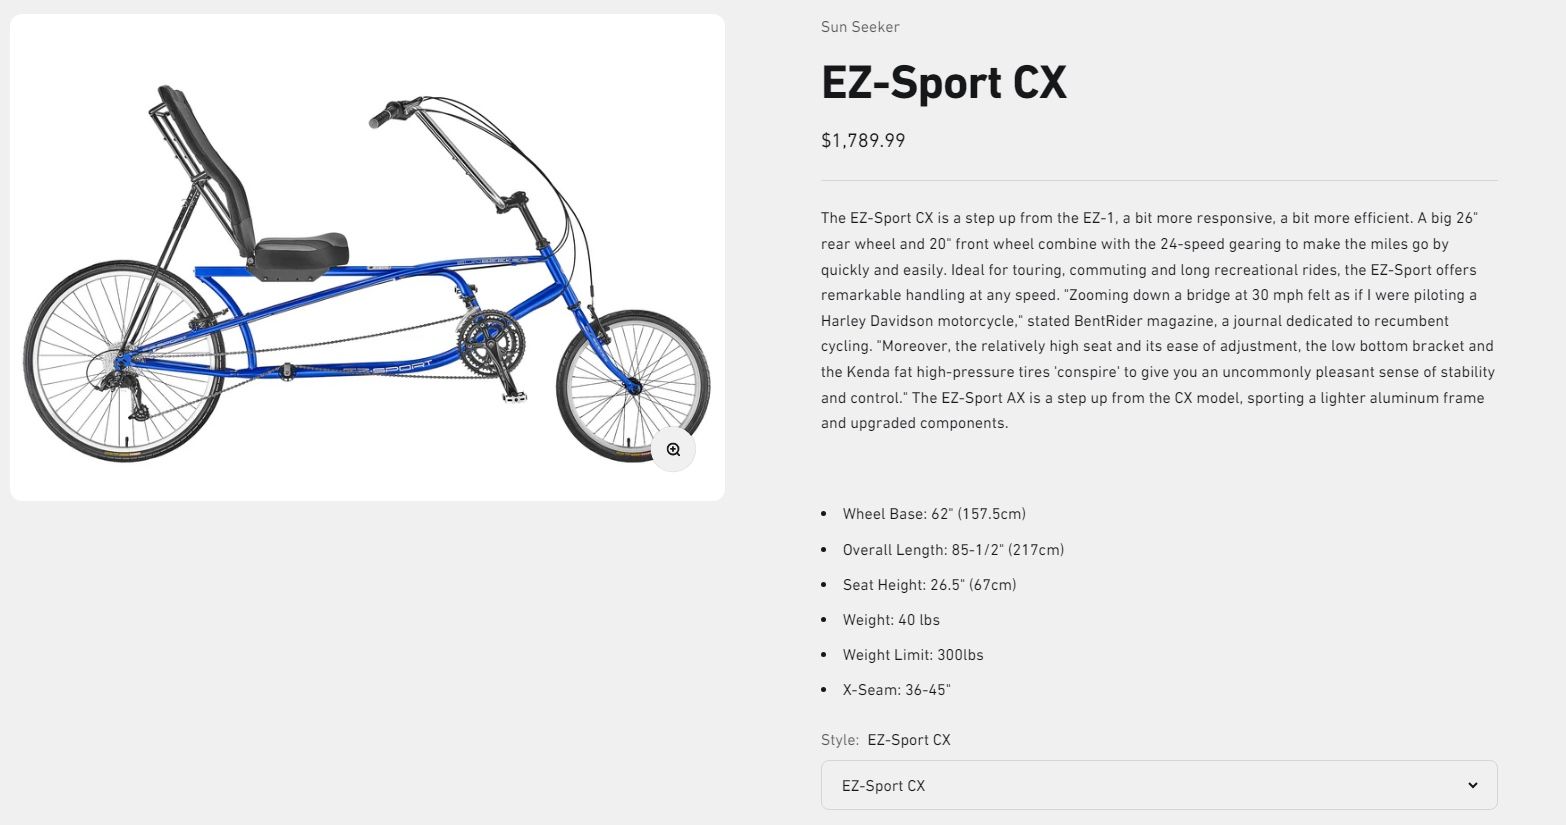Select the Wheel Base specification bullet
Viewport: 1566px width, 825px height.
(934, 513)
